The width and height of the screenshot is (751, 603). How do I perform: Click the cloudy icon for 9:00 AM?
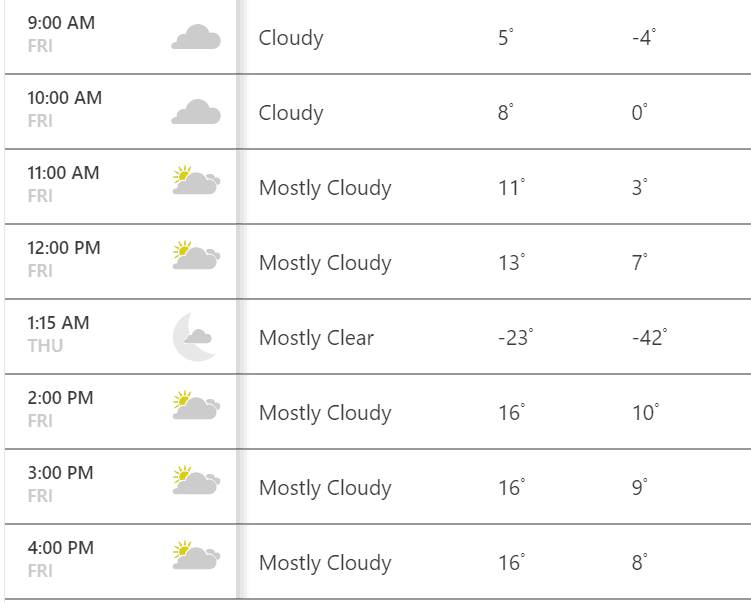196,37
